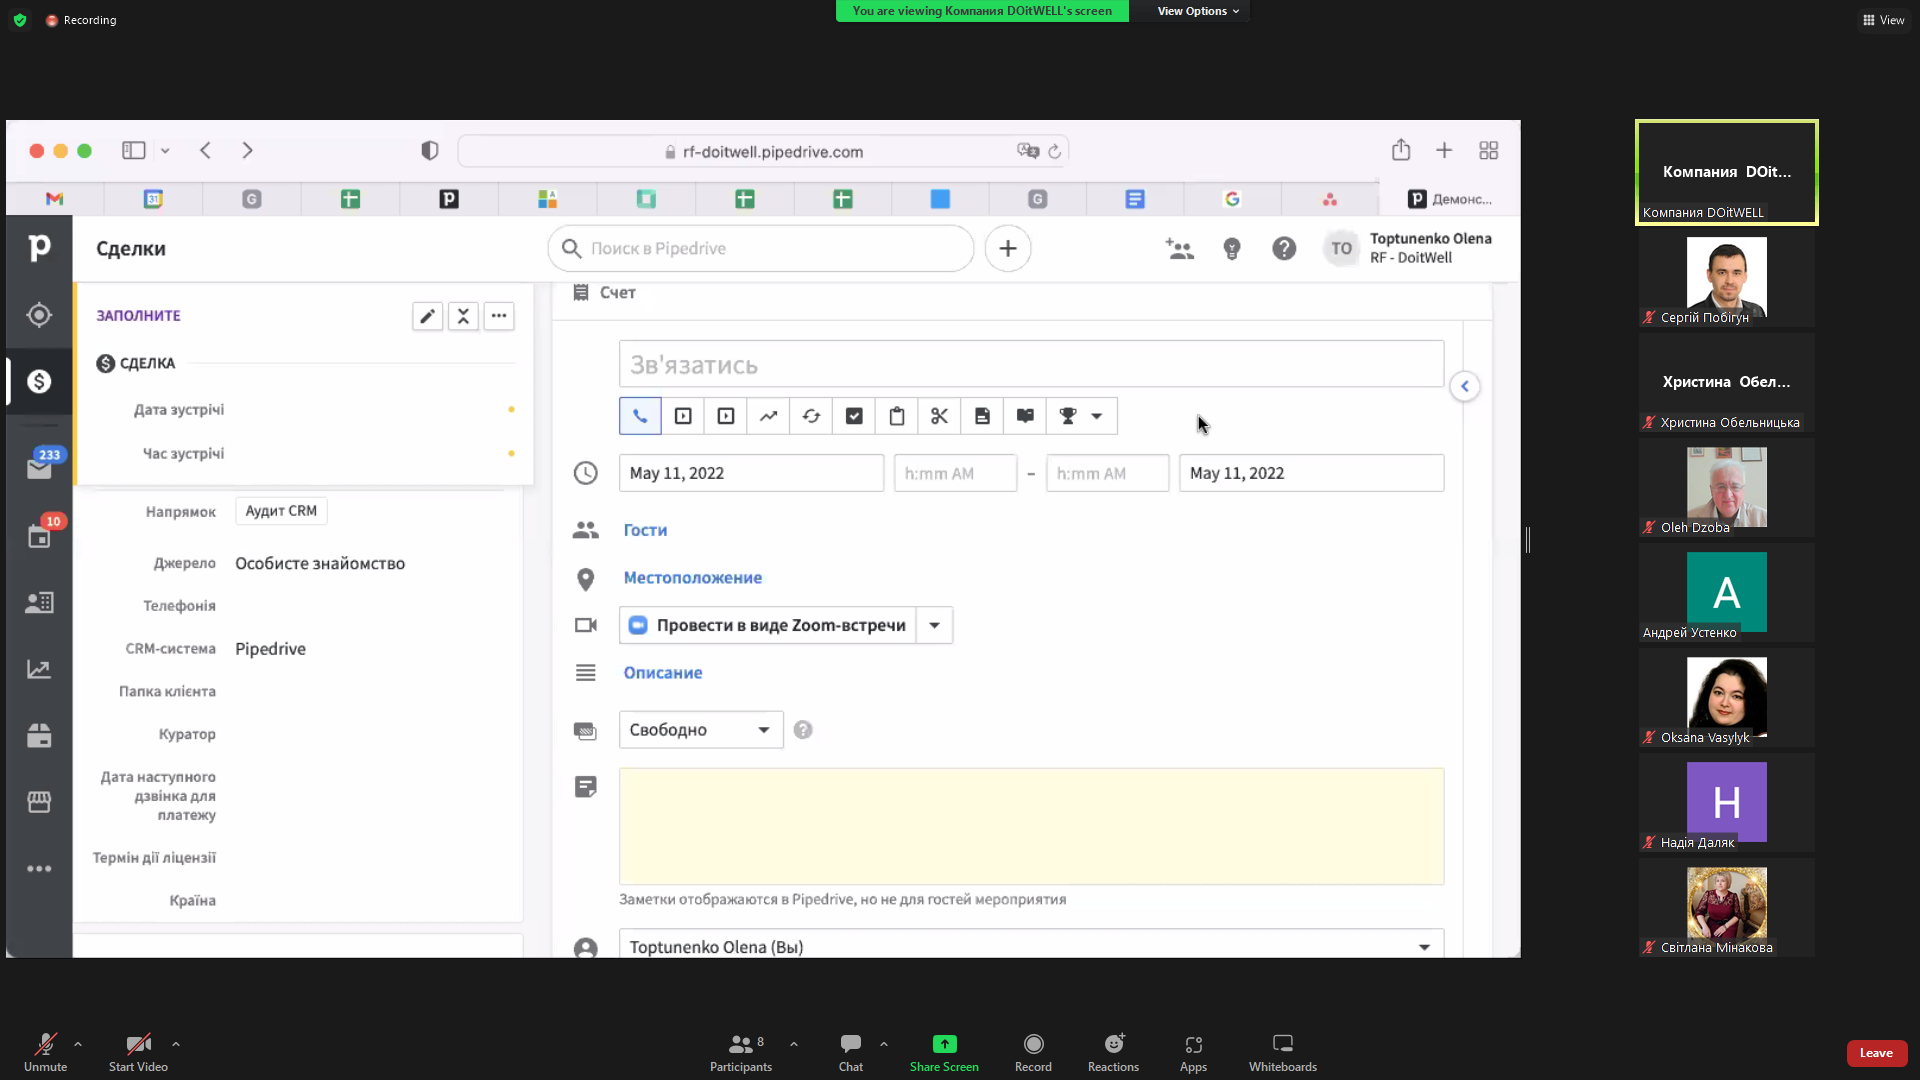This screenshot has width=1920, height=1080.
Task: Open Mail inbox with 233 badge
Action: point(39,468)
